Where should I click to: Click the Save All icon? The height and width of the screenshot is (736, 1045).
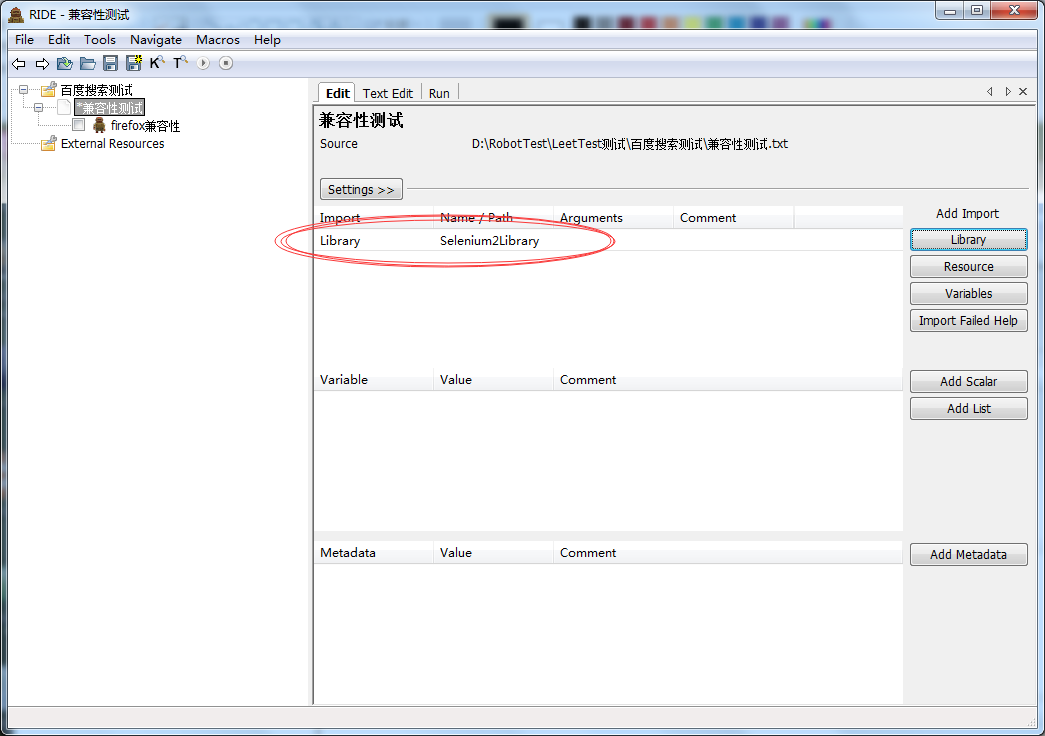[134, 63]
